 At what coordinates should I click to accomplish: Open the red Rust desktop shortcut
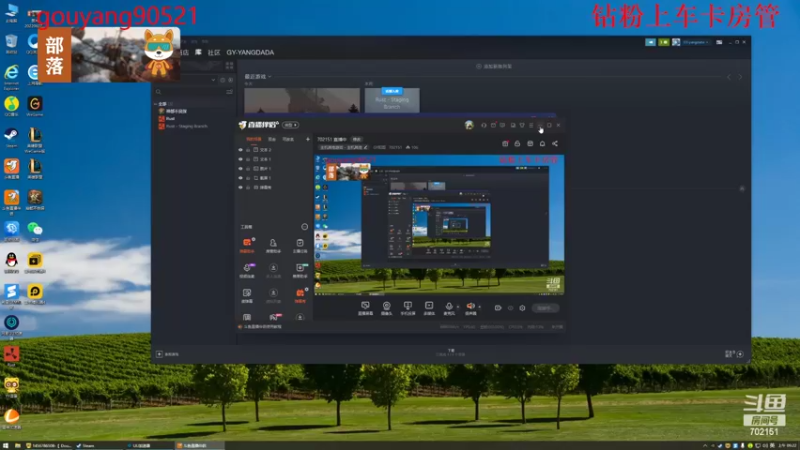pyautogui.click(x=11, y=356)
